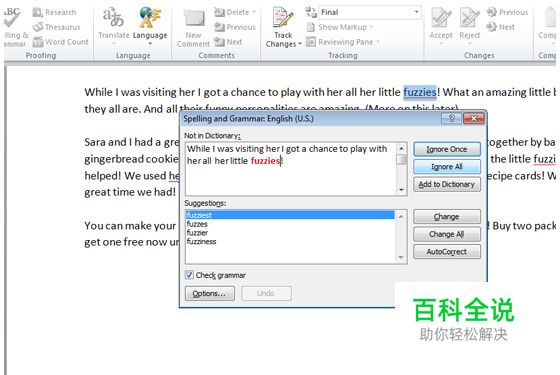Click the Accept change icon
This screenshot has height=375, width=560.
[441, 18]
